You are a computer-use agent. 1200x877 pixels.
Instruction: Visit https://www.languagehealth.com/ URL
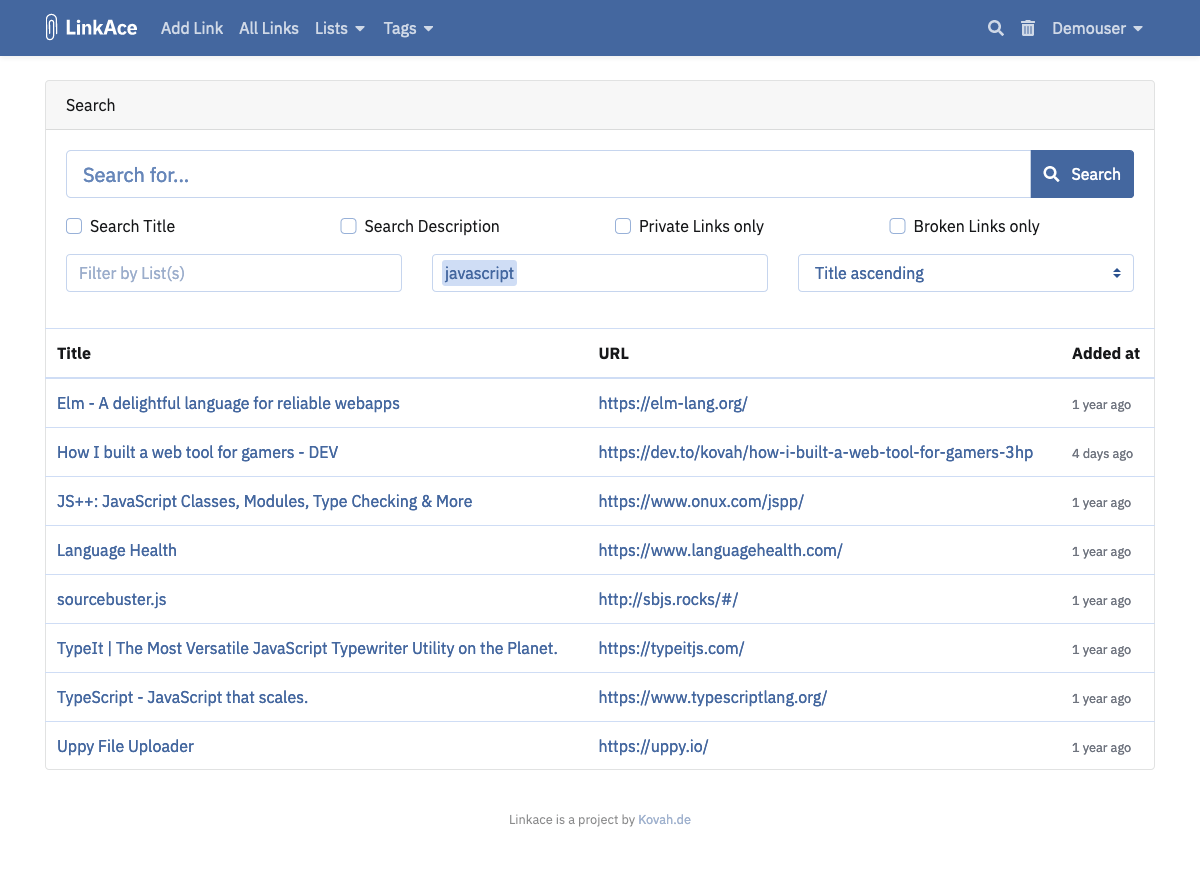point(721,550)
